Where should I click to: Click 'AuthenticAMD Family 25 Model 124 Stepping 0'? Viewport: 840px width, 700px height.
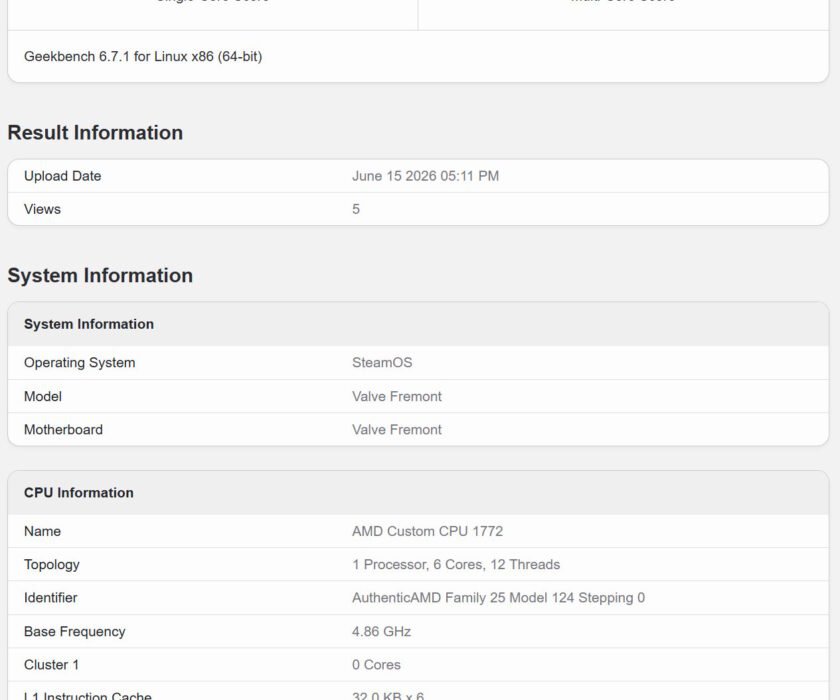click(499, 598)
